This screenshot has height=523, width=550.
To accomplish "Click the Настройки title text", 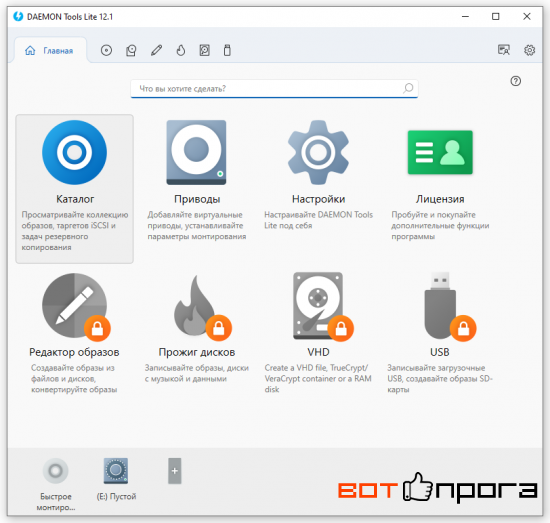I will pyautogui.click(x=318, y=199).
